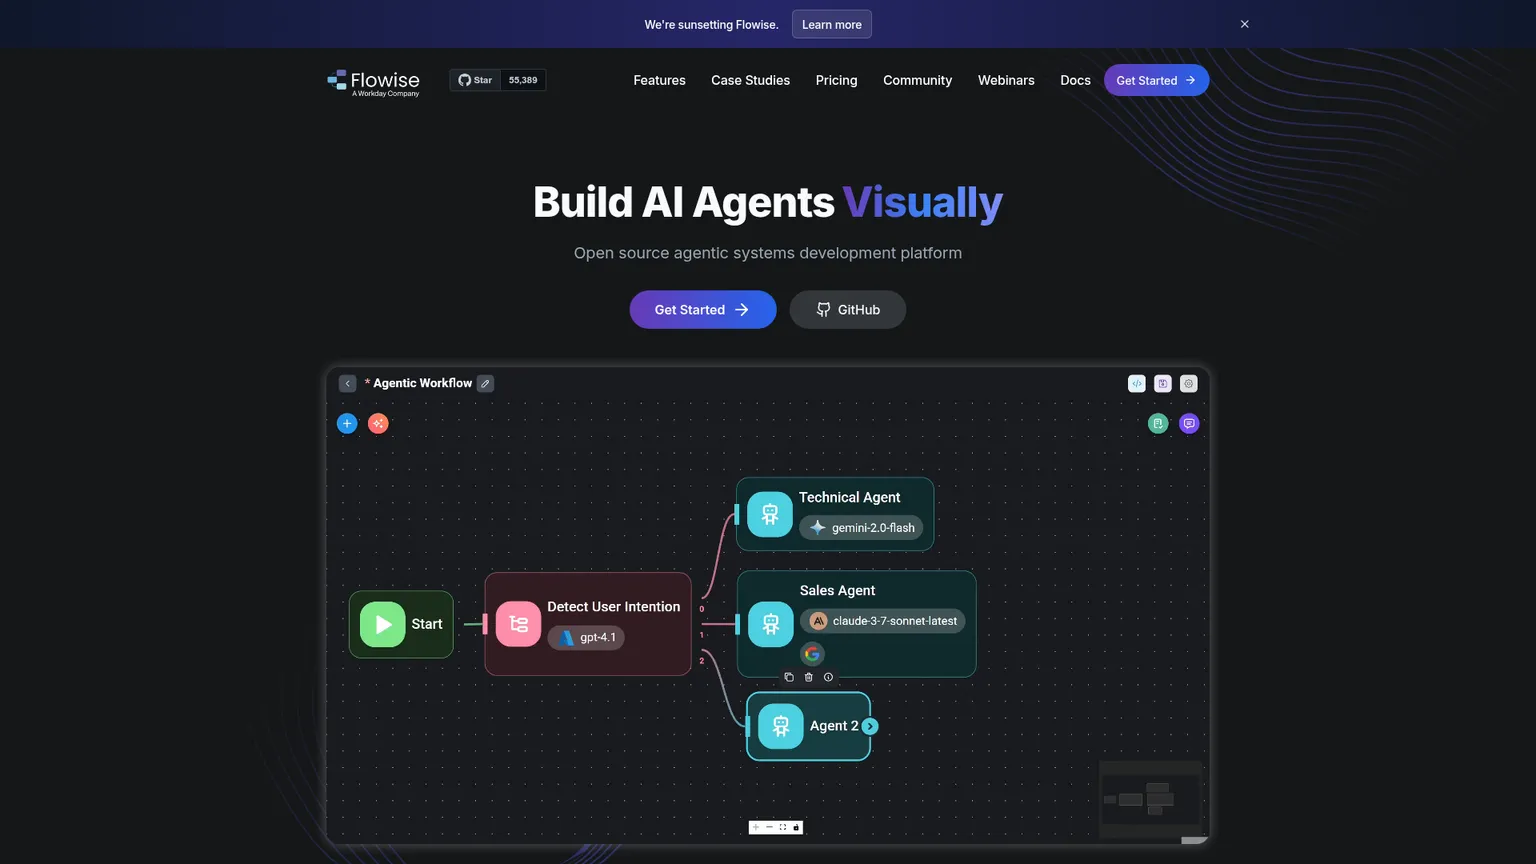
Task: Open the GitHub hero button
Action: pos(848,310)
